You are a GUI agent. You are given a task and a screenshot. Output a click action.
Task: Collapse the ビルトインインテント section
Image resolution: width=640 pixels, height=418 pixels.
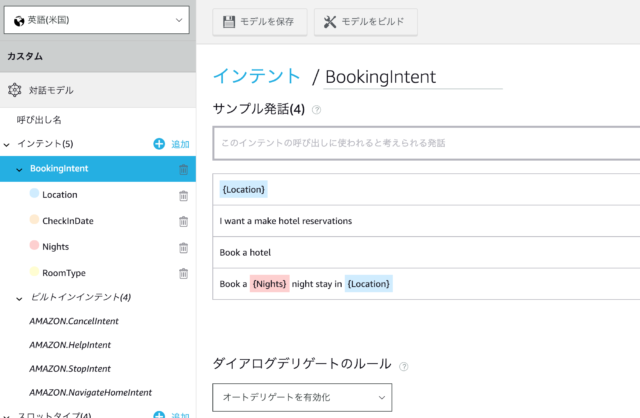point(19,299)
